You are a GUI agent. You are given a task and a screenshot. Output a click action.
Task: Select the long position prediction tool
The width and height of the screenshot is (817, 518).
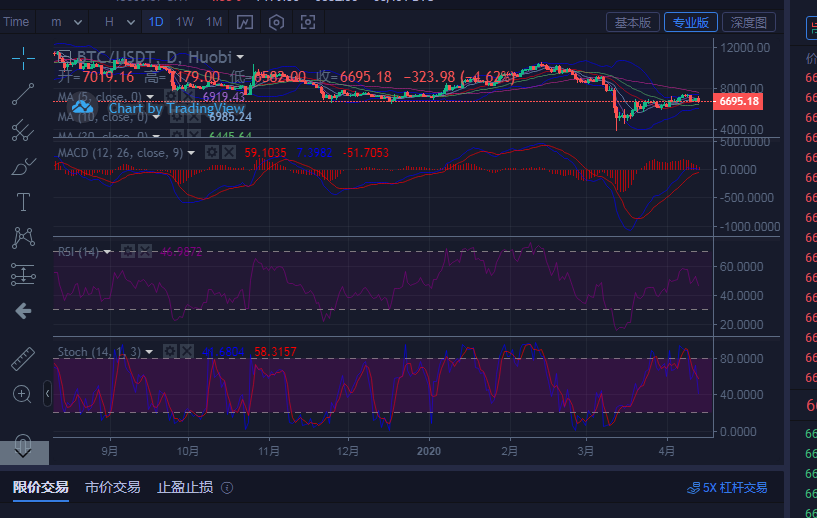tap(23, 274)
